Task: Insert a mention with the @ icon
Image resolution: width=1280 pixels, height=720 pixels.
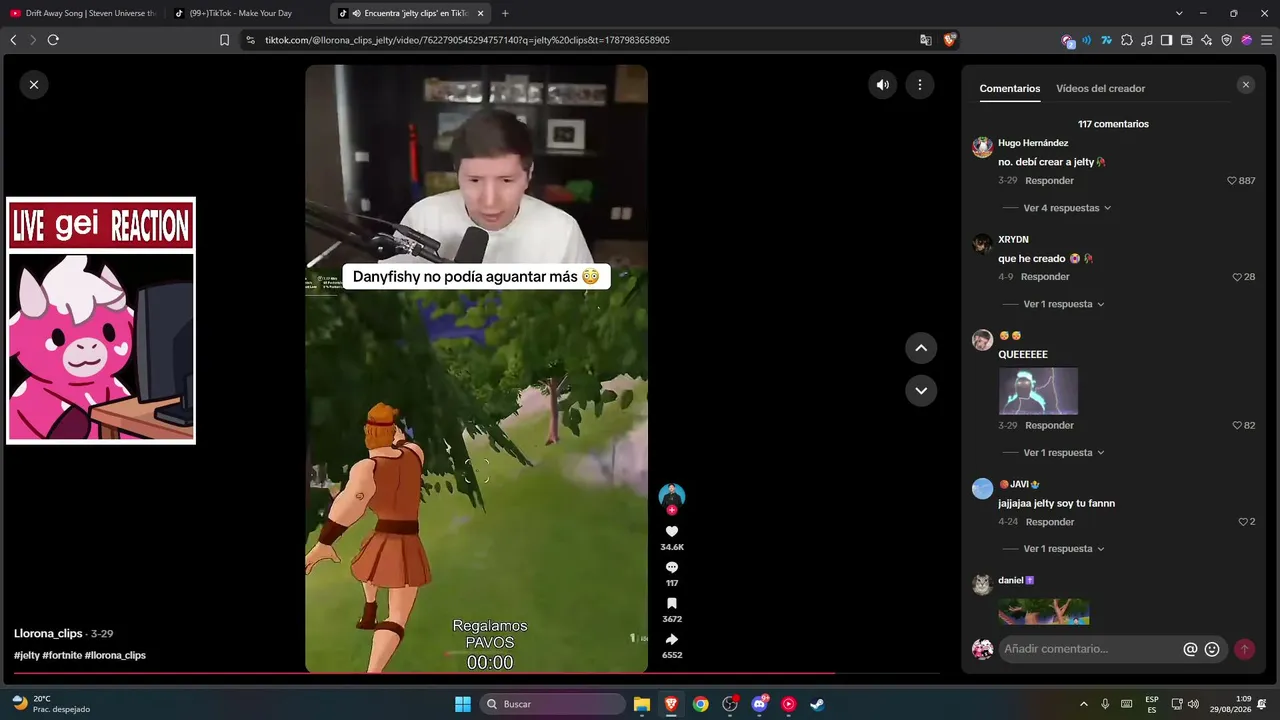Action: 1190,649
